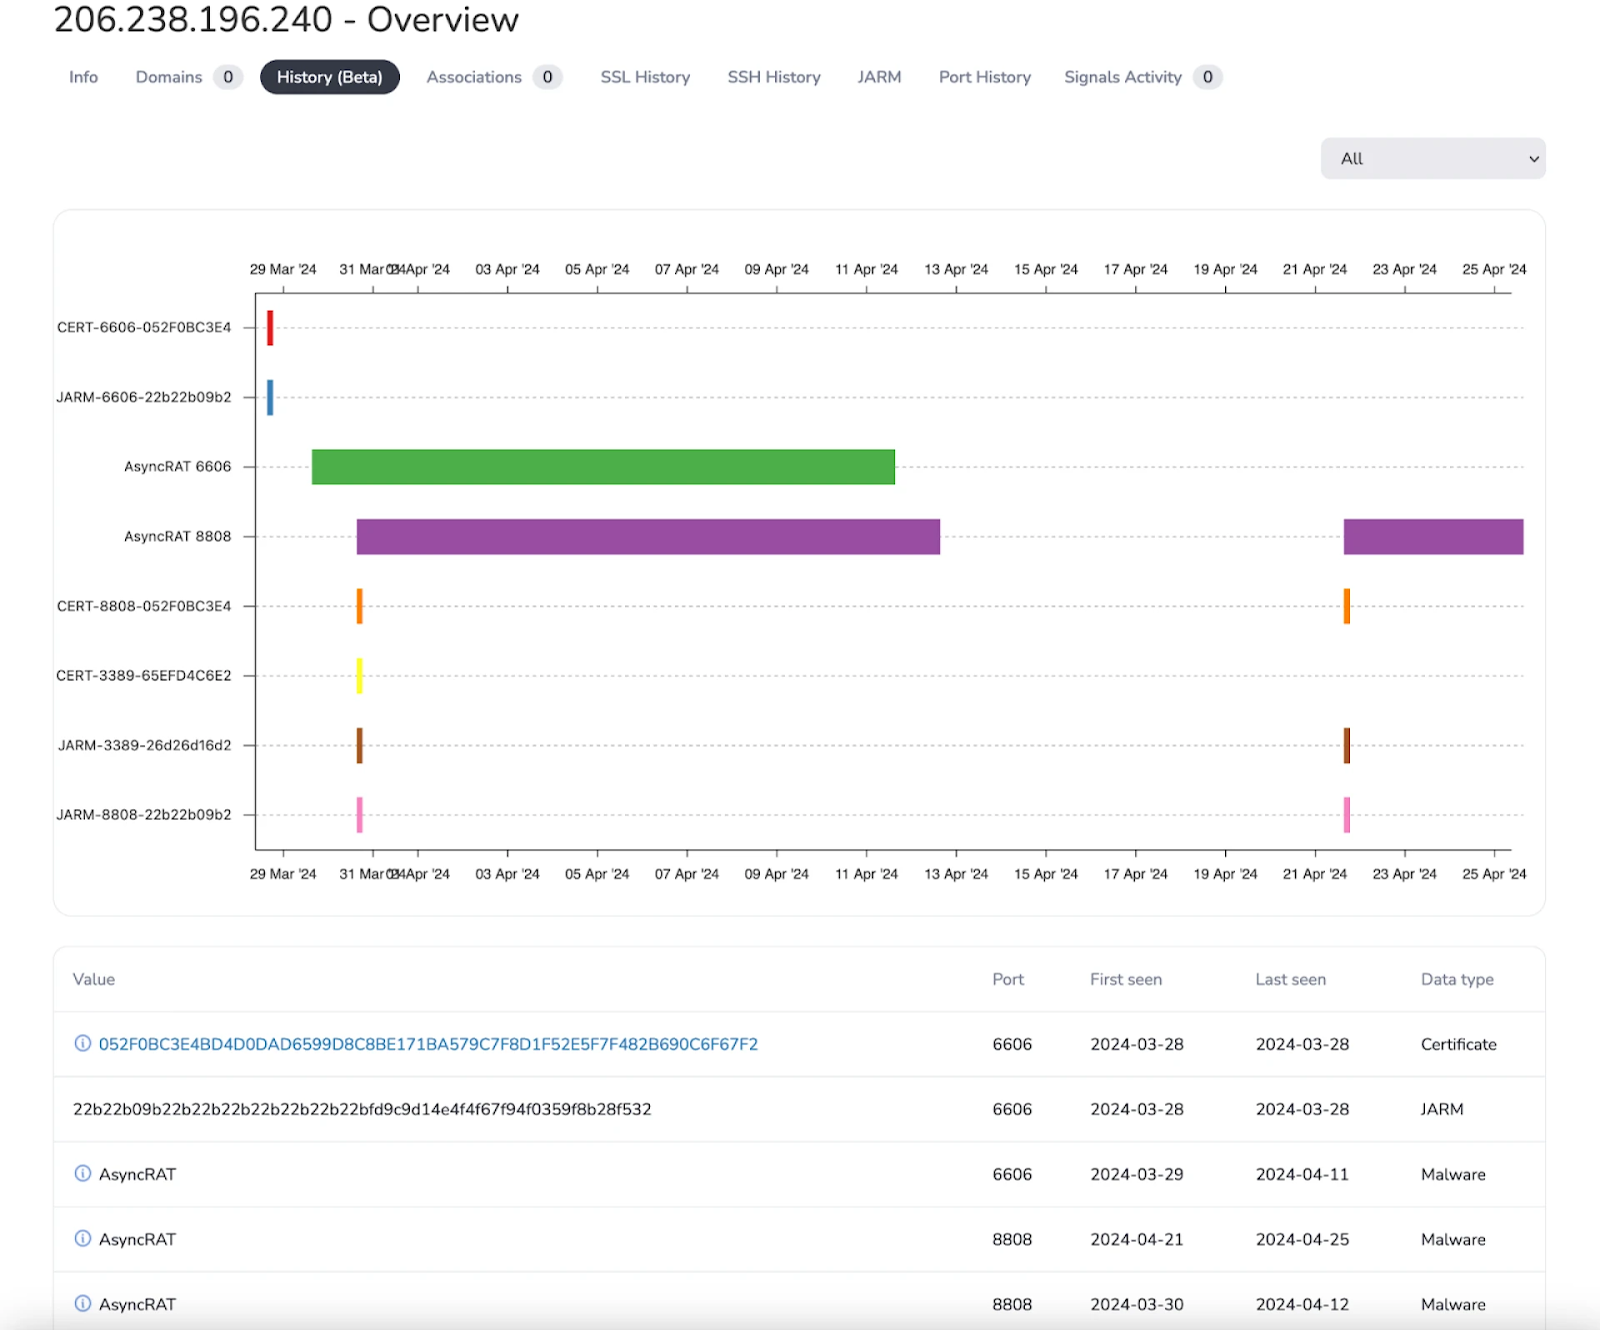Switch to Port History tab
The image size is (1600, 1330).
click(x=984, y=77)
